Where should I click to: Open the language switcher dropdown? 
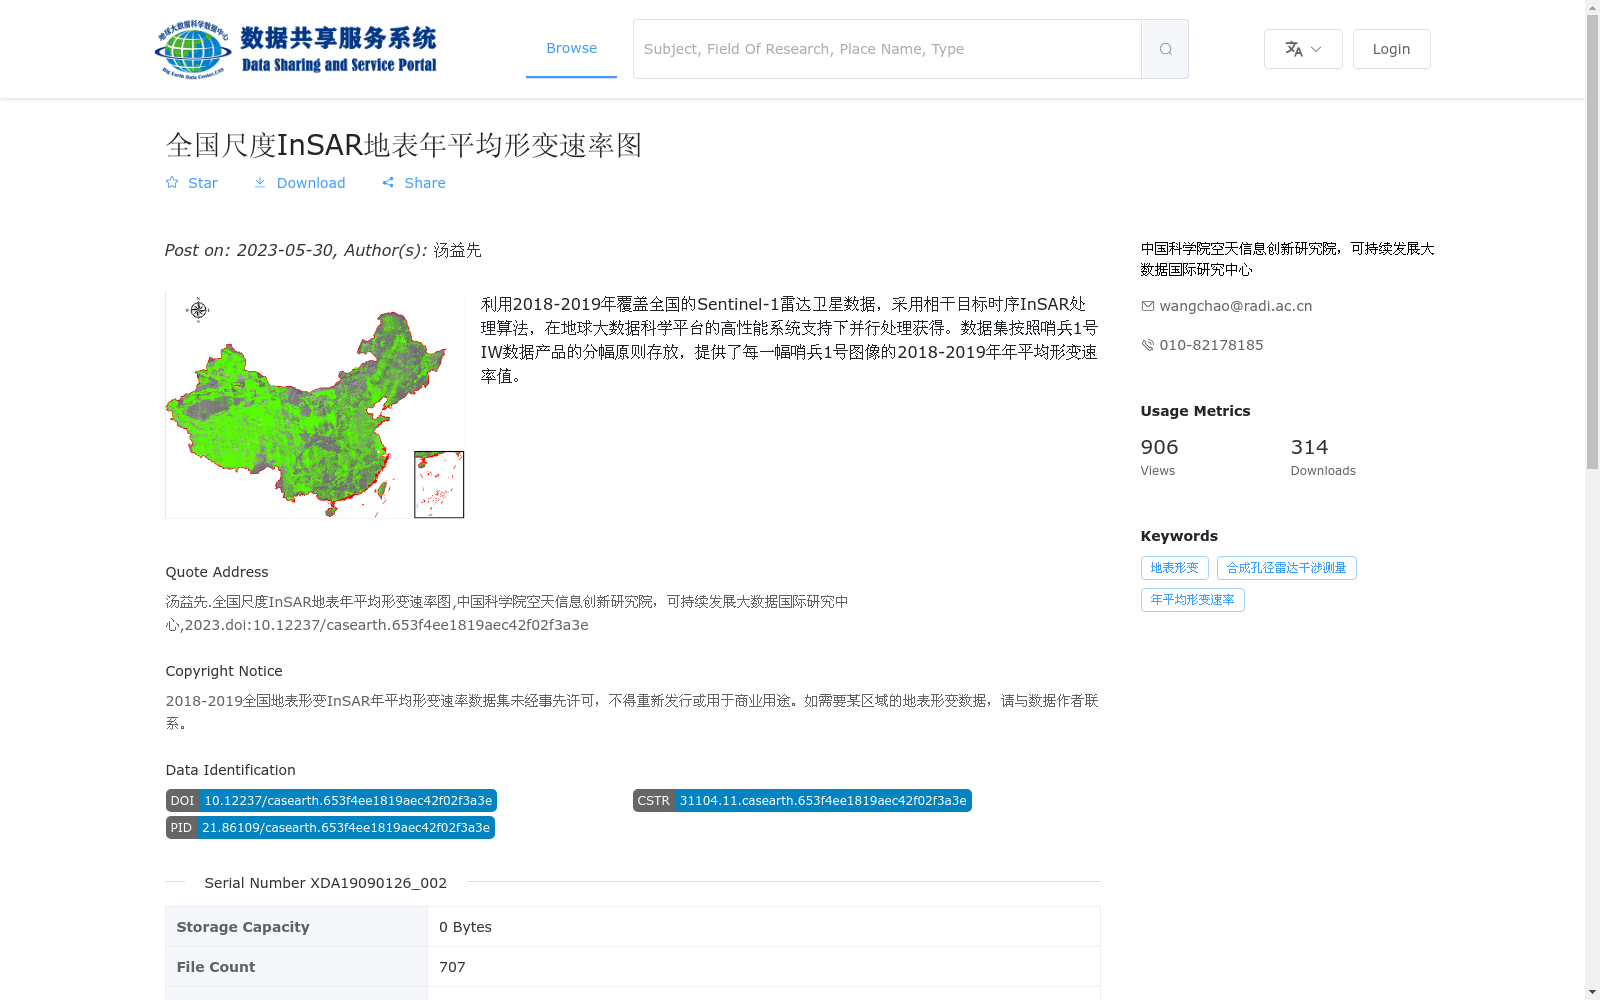point(1303,49)
